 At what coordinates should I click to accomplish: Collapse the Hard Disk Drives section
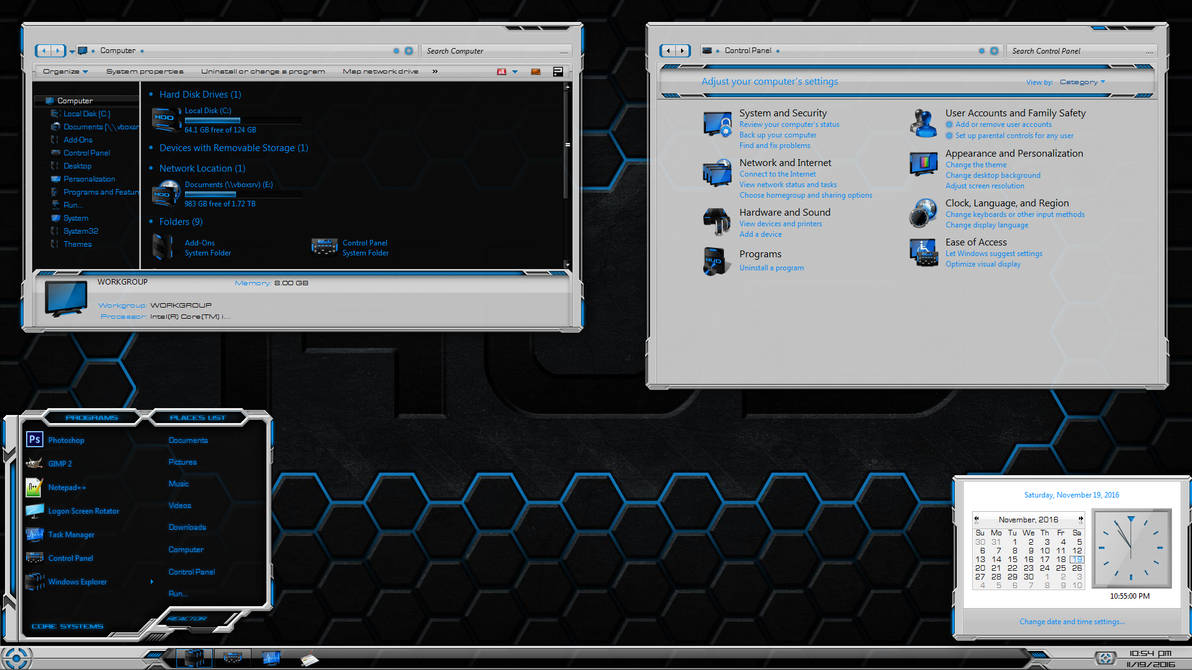coord(148,94)
